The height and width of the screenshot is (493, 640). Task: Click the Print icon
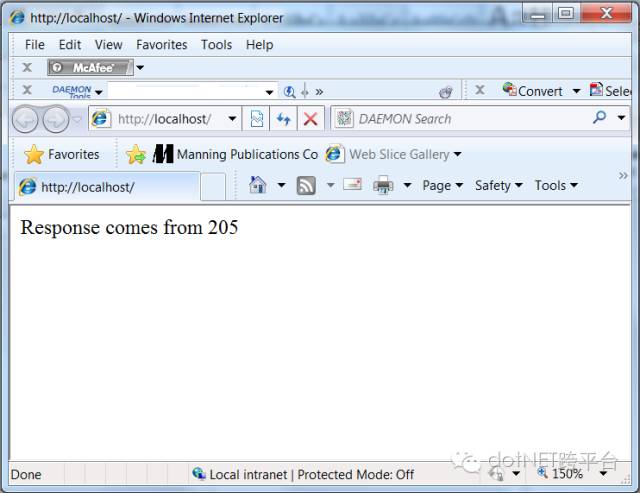point(383,185)
